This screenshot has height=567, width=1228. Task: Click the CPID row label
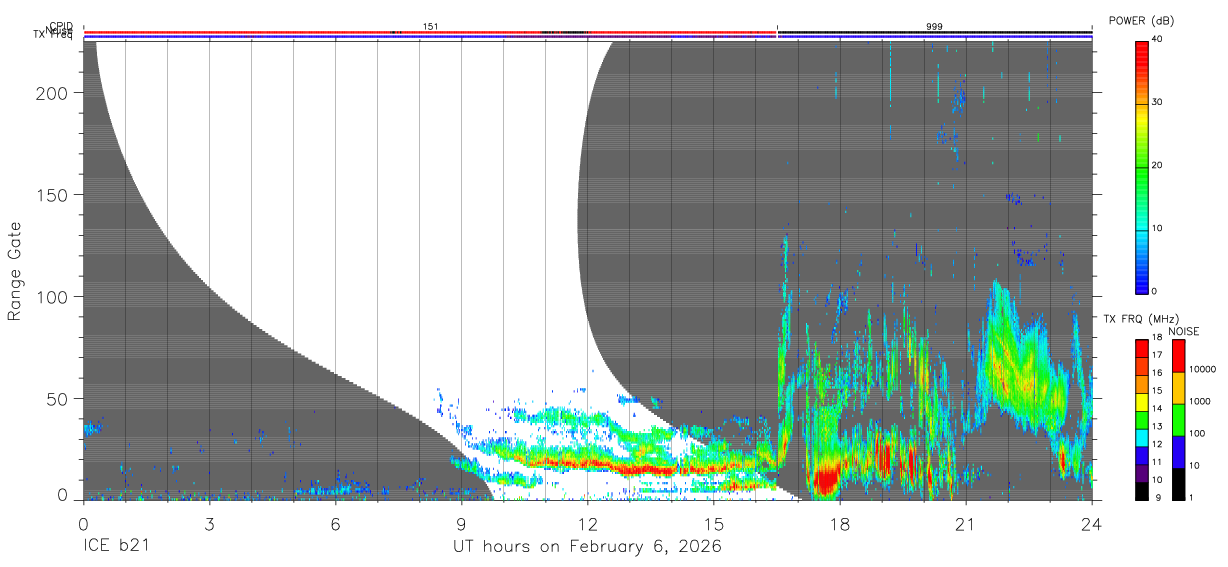[60, 27]
